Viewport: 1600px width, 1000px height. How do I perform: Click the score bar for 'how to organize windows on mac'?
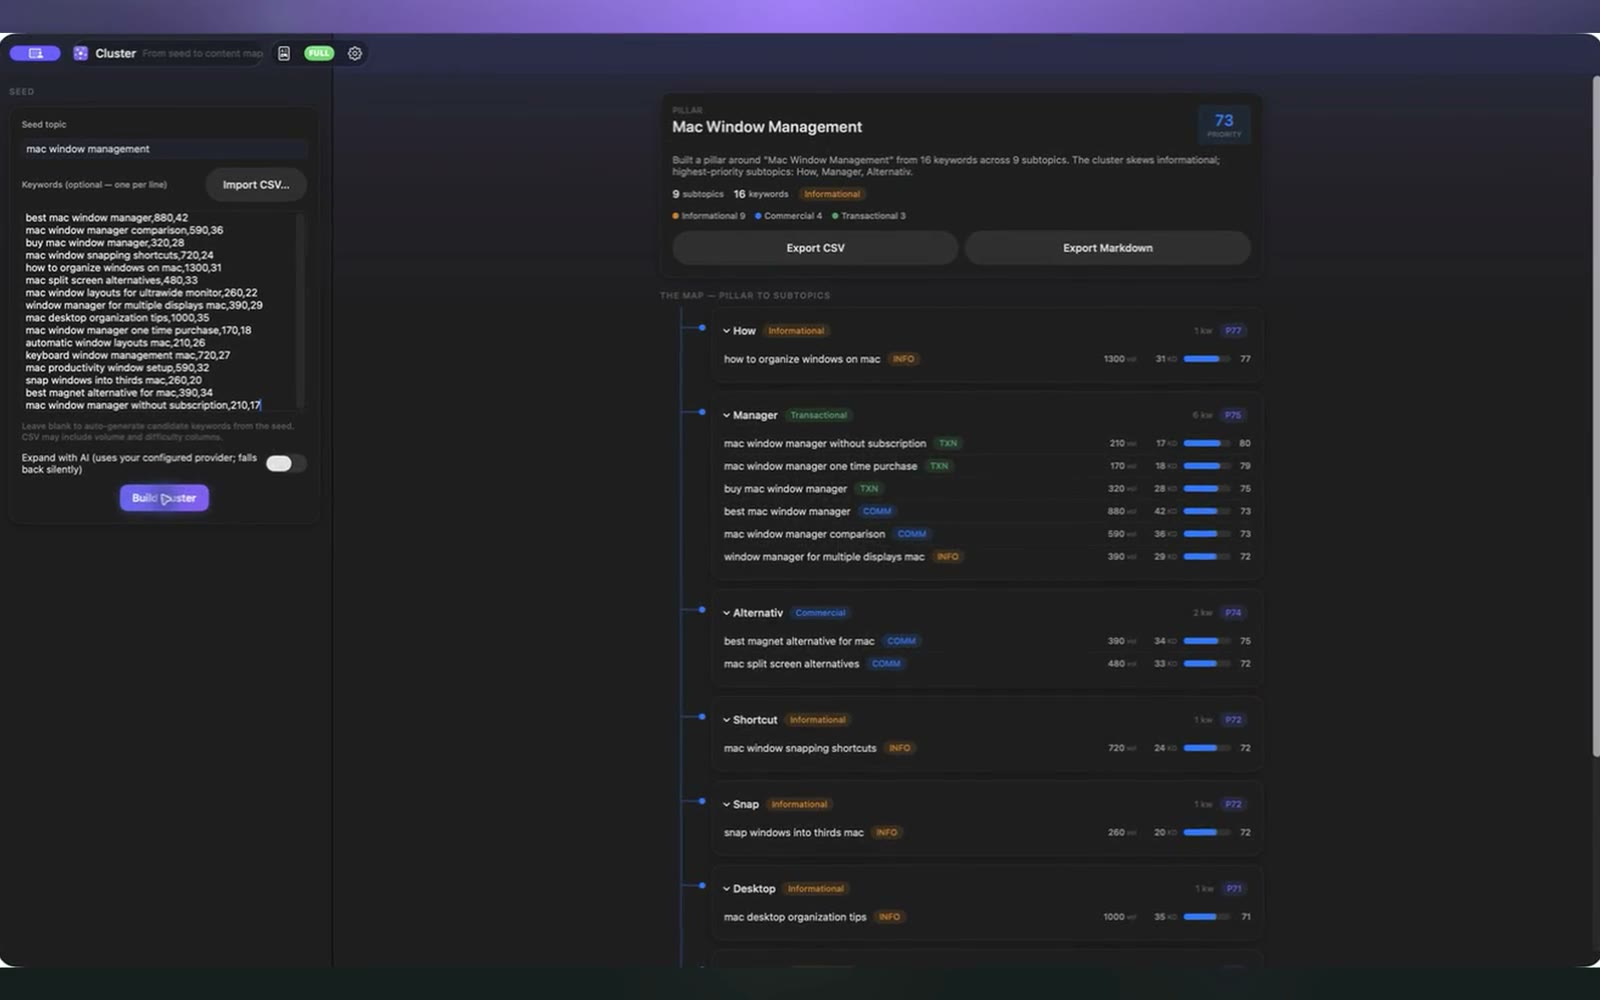[1207, 359]
